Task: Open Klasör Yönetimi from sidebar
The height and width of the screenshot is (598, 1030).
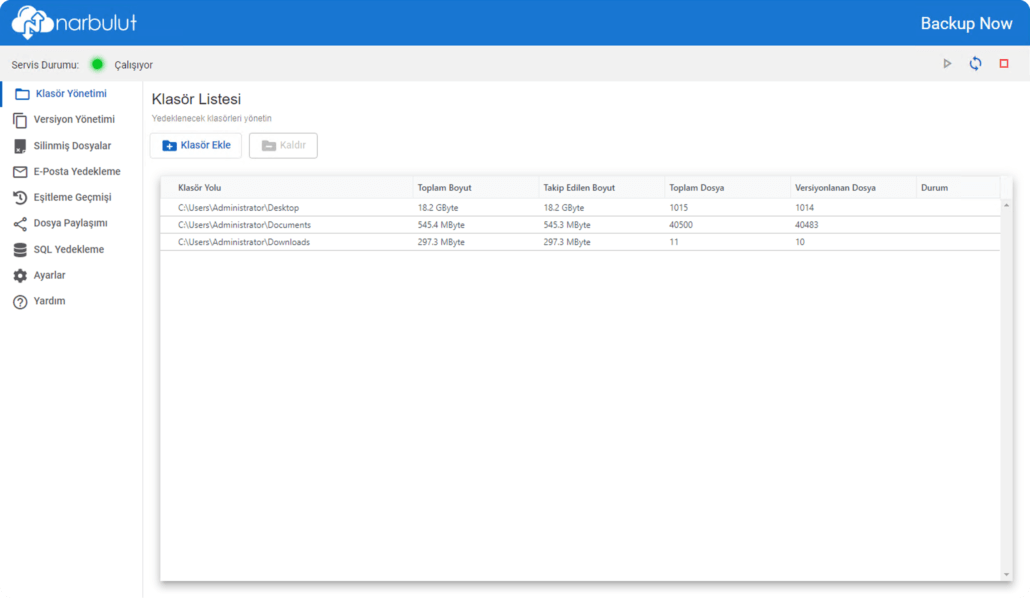Action: click(70, 94)
